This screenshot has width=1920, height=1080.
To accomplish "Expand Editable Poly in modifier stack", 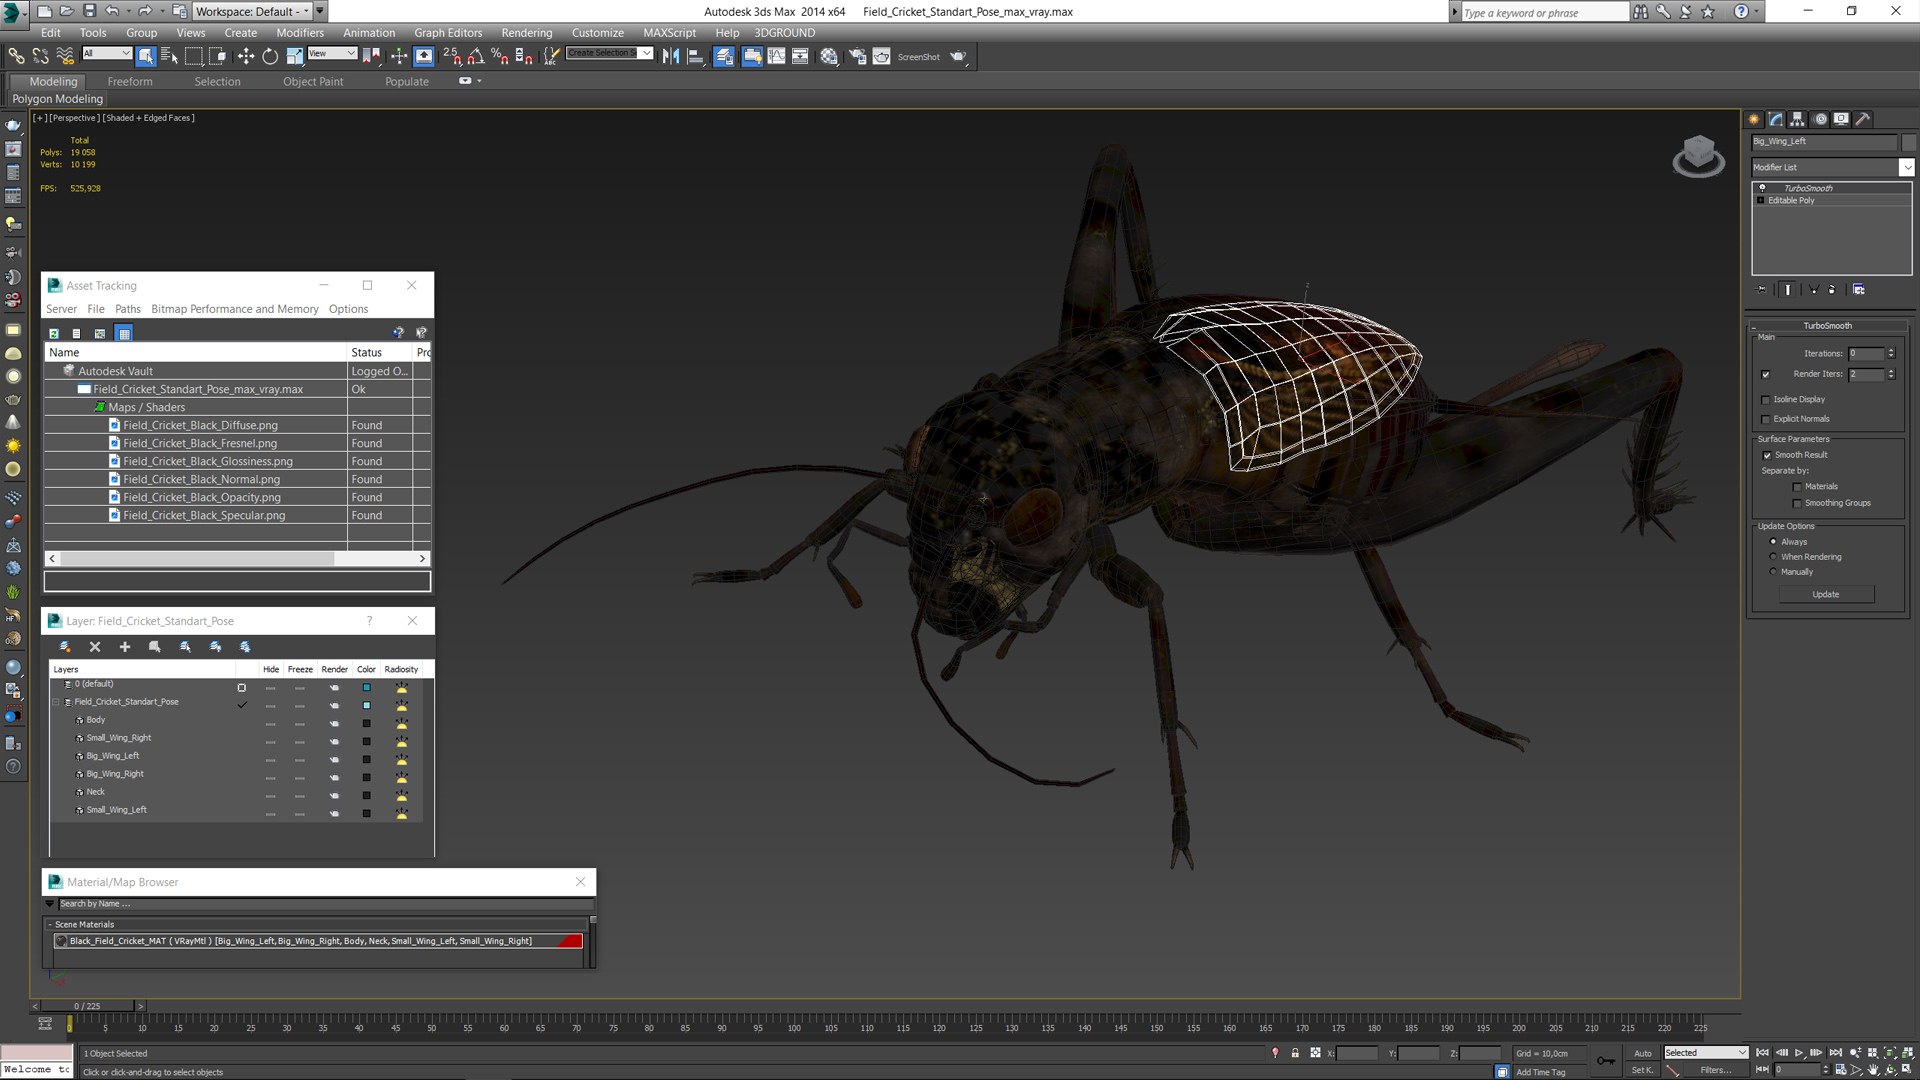I will pyautogui.click(x=1761, y=201).
